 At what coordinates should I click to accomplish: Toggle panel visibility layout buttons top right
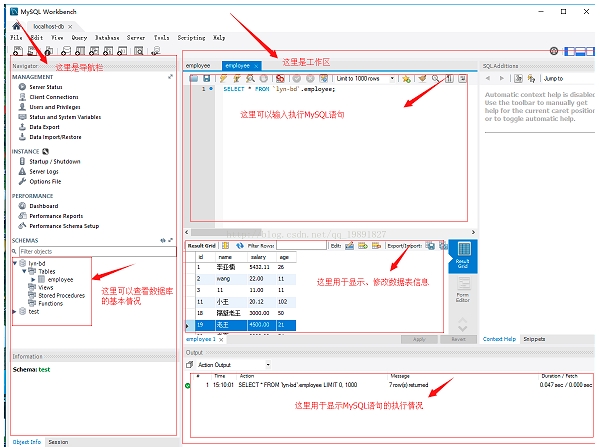580,51
